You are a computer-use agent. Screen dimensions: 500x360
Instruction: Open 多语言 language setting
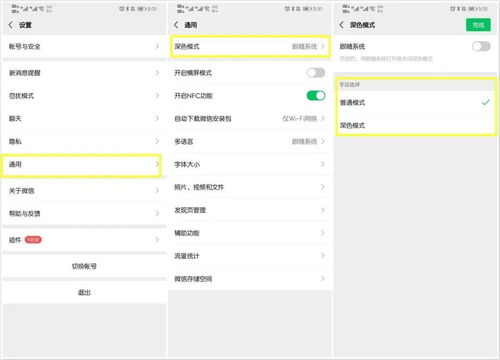250,141
